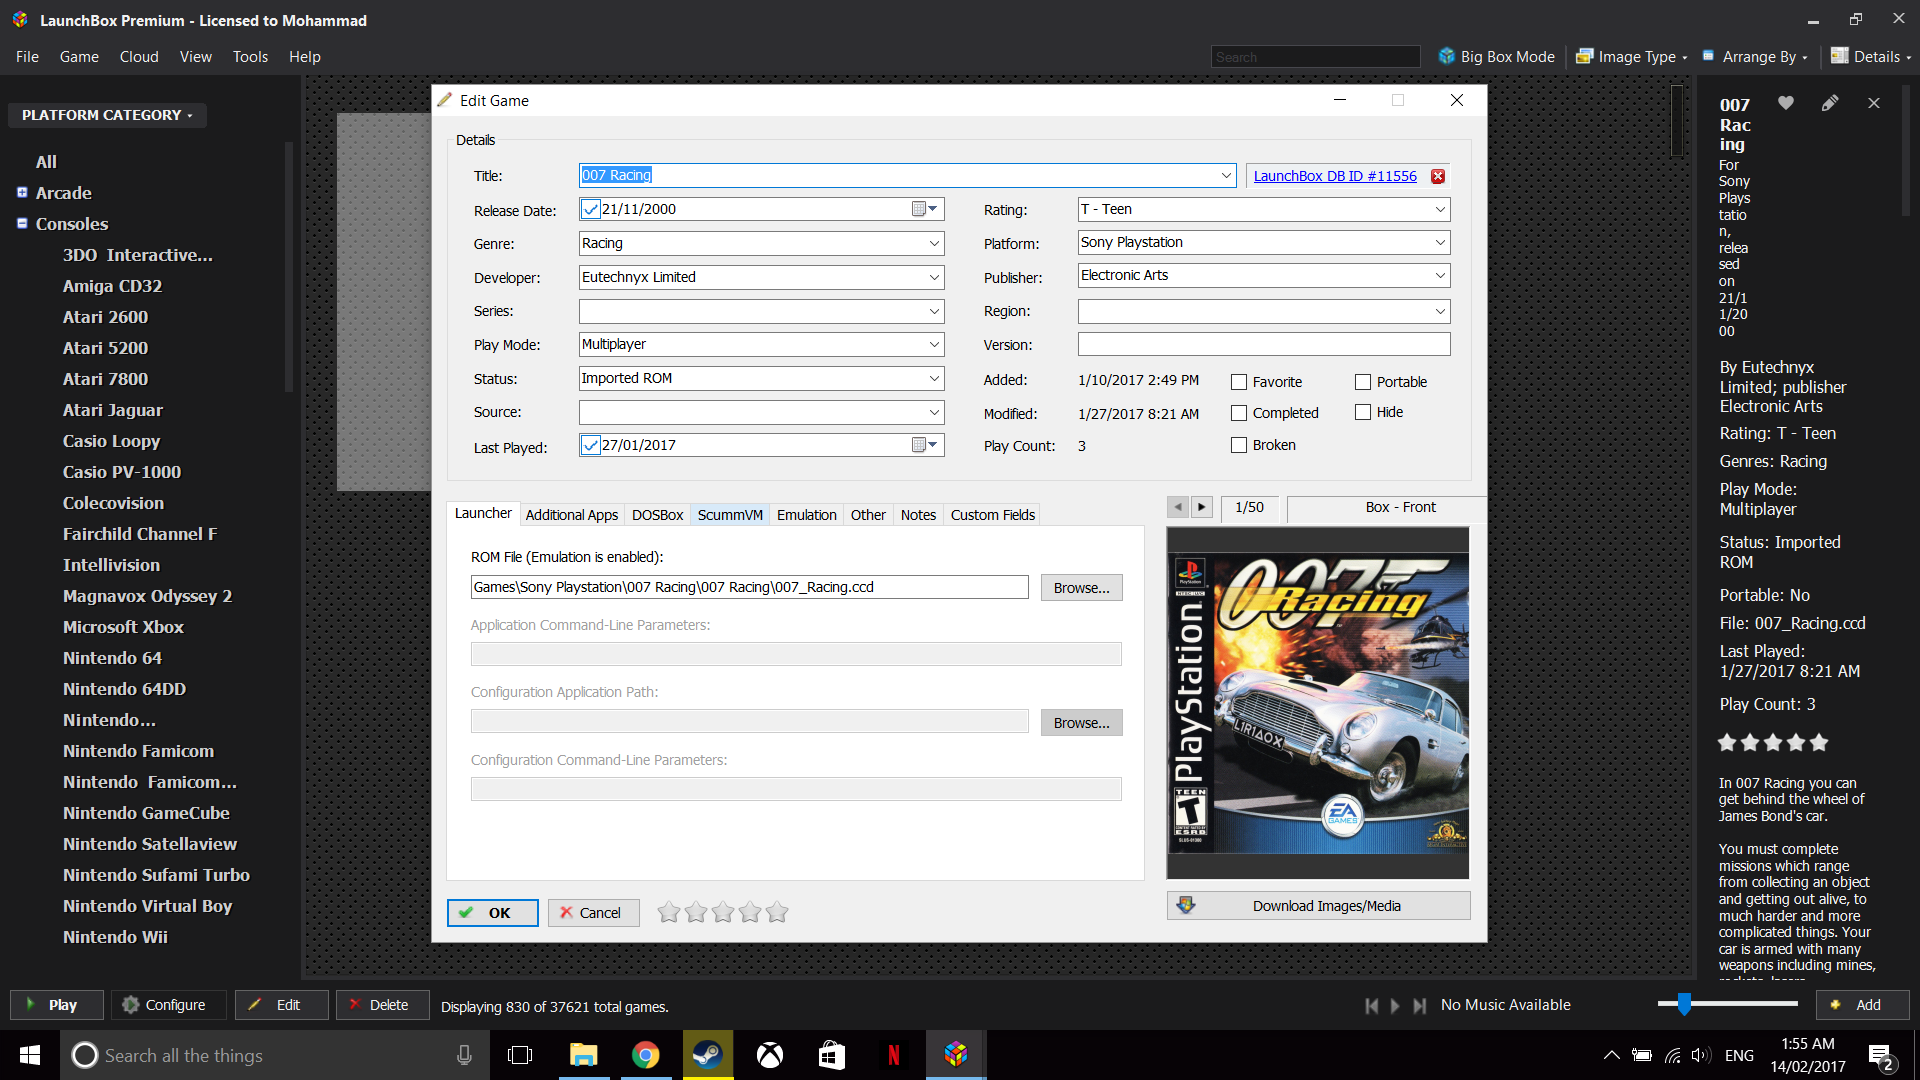Uncheck the Last Played date checkbox
Image resolution: width=1920 pixels, height=1080 pixels.
point(591,445)
